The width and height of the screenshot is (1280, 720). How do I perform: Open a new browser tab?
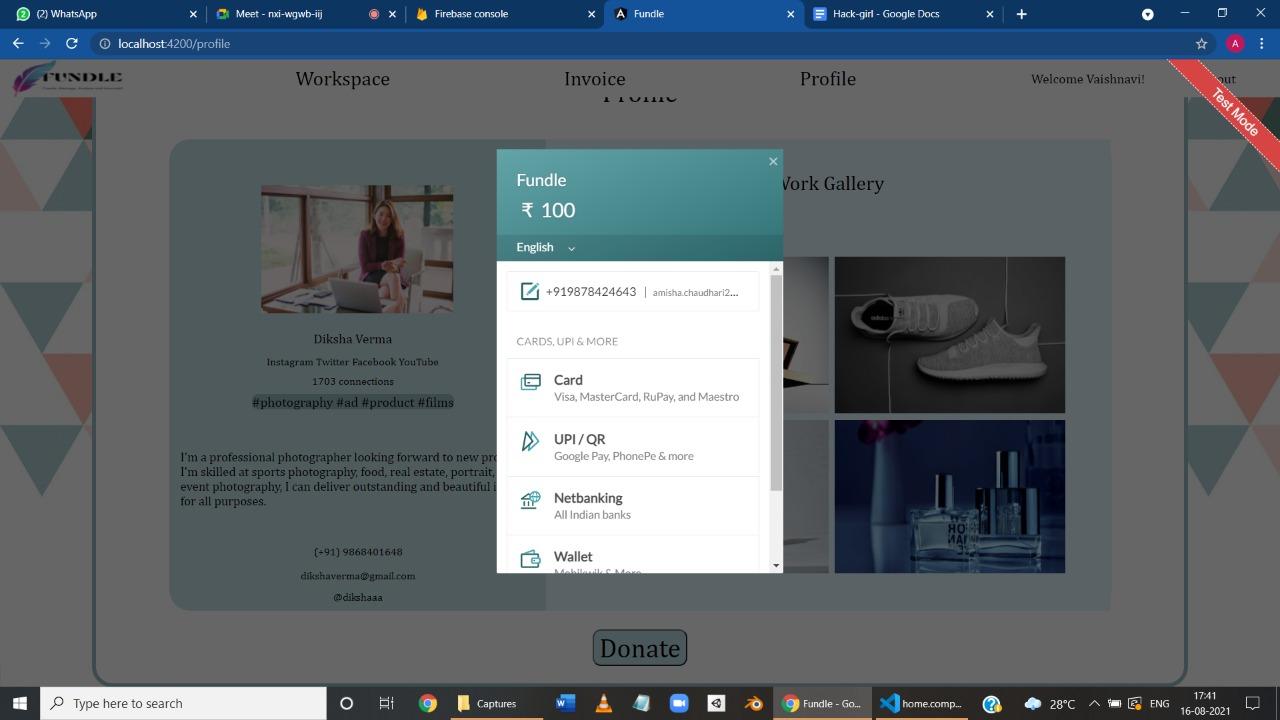pos(1021,14)
